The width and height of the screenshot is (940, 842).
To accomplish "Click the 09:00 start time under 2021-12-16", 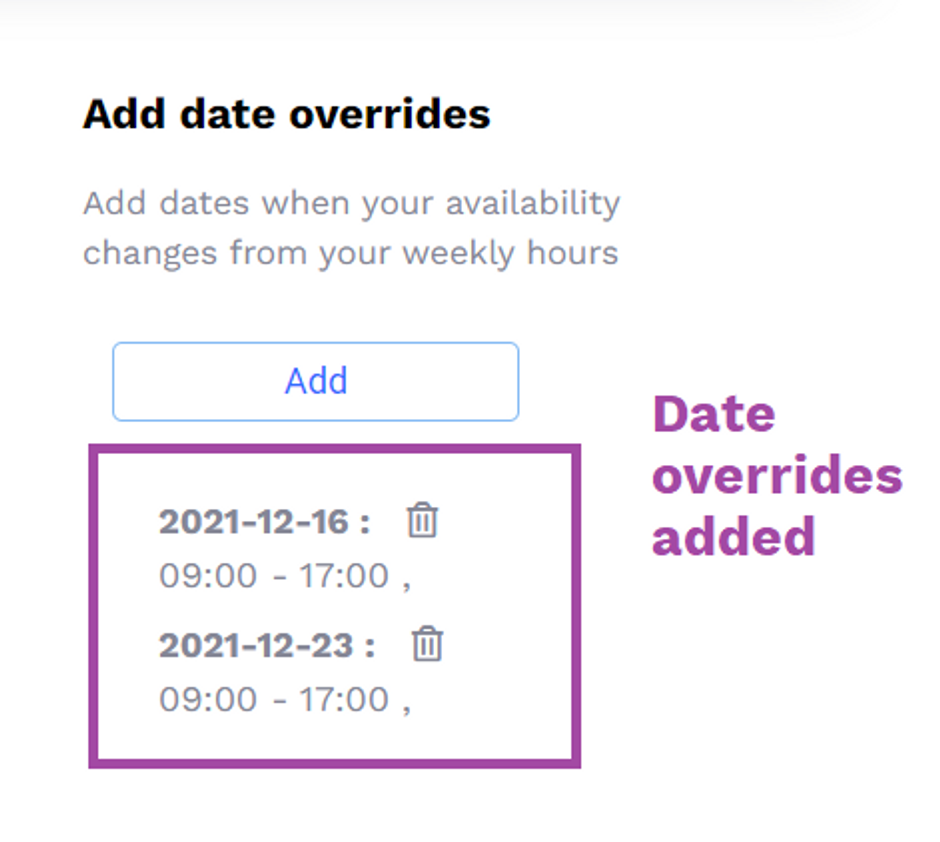I will point(208,575).
